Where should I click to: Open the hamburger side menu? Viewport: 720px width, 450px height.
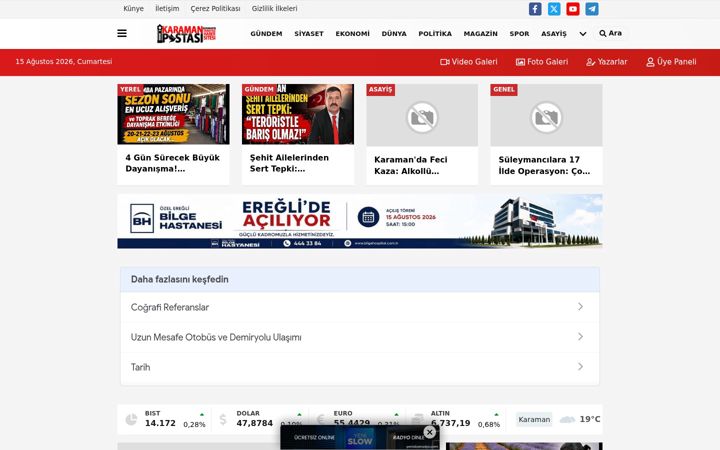click(x=122, y=34)
